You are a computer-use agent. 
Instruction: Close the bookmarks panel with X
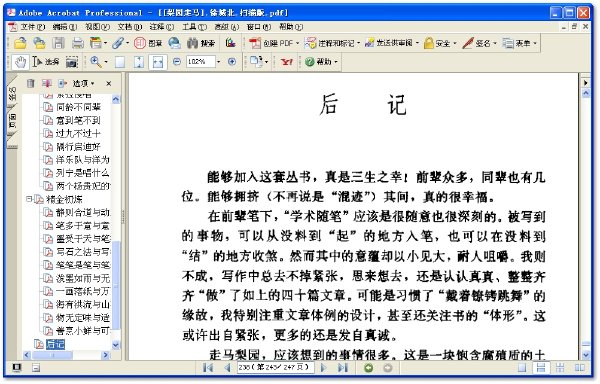click(109, 83)
